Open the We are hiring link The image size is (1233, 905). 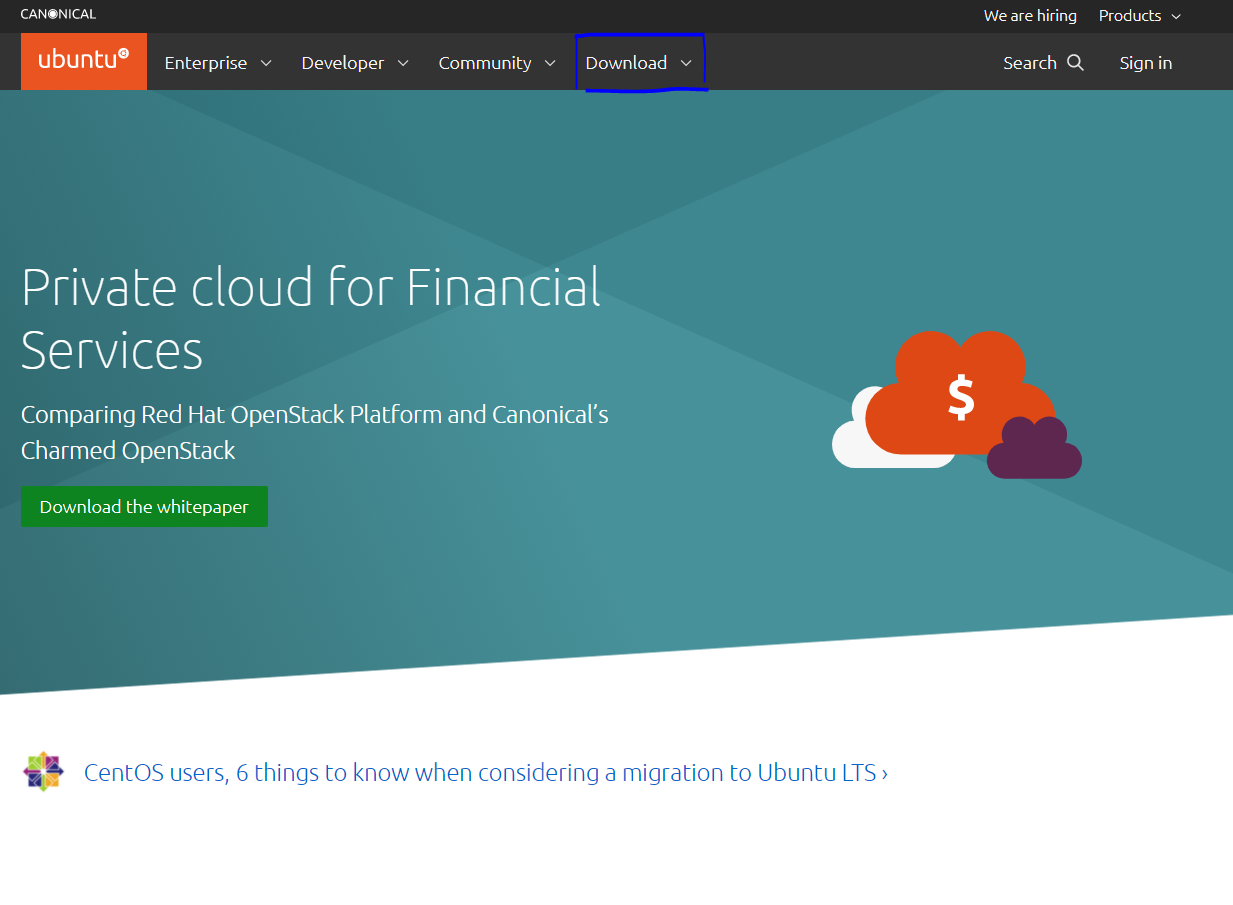click(x=1030, y=15)
